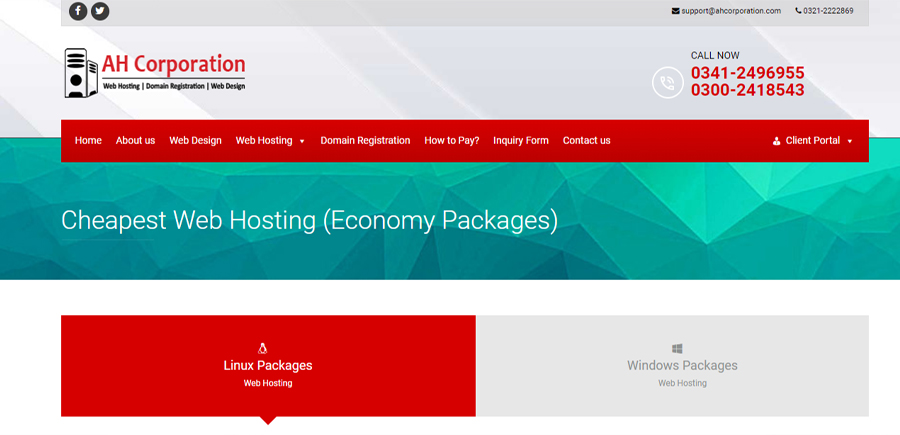
Task: Click the Client Portal user icon
Action: coord(777,141)
